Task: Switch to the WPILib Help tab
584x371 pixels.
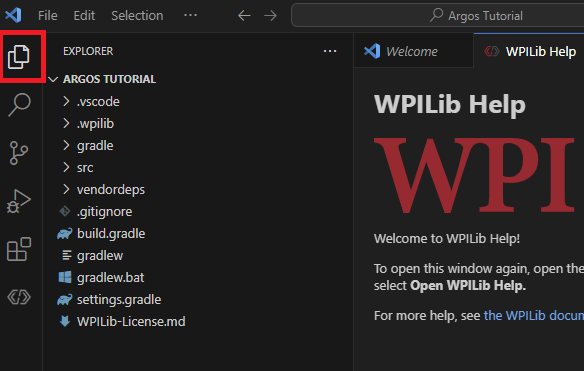Action: pyautogui.click(x=529, y=51)
